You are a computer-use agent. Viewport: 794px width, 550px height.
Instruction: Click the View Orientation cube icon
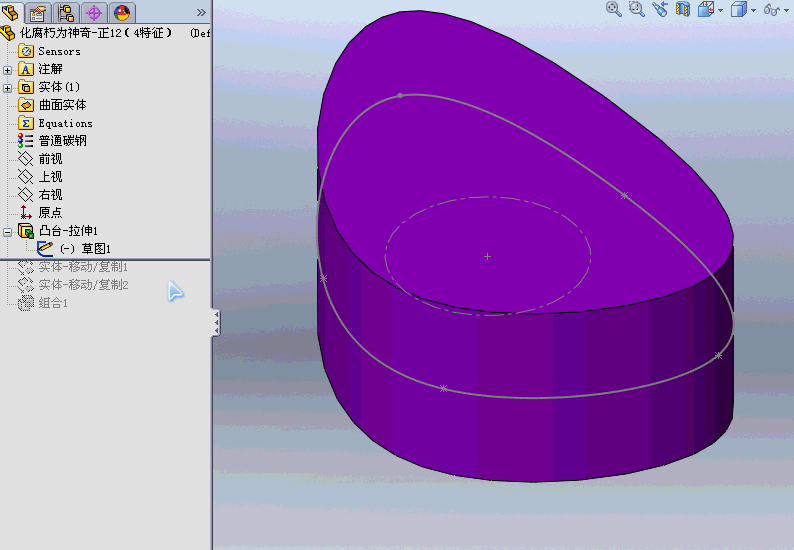(705, 9)
